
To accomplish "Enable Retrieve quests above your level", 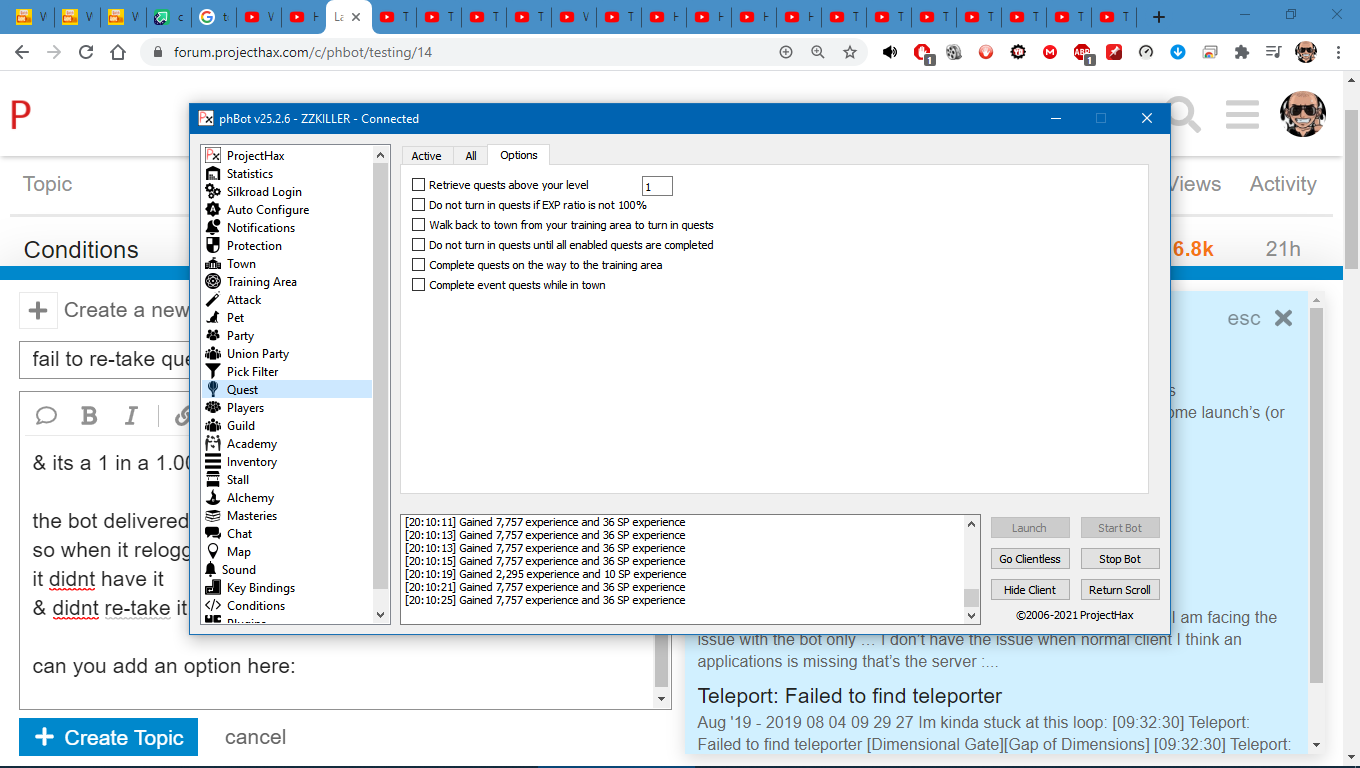I will (x=419, y=185).
